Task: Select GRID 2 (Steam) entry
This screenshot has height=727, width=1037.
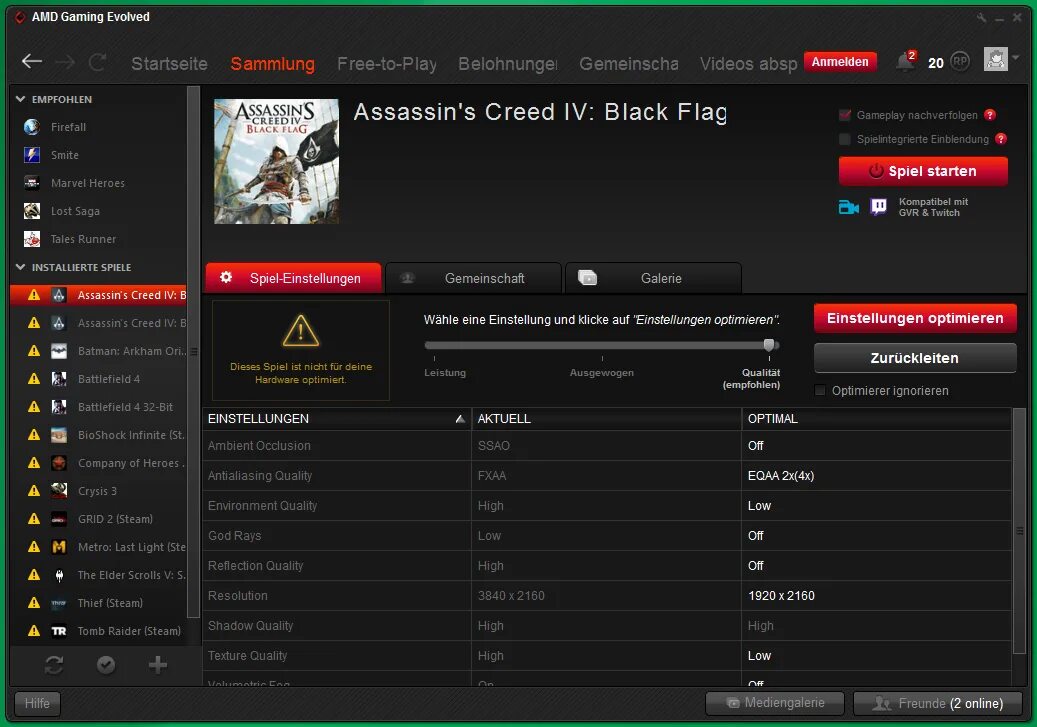Action: pyautogui.click(x=99, y=519)
